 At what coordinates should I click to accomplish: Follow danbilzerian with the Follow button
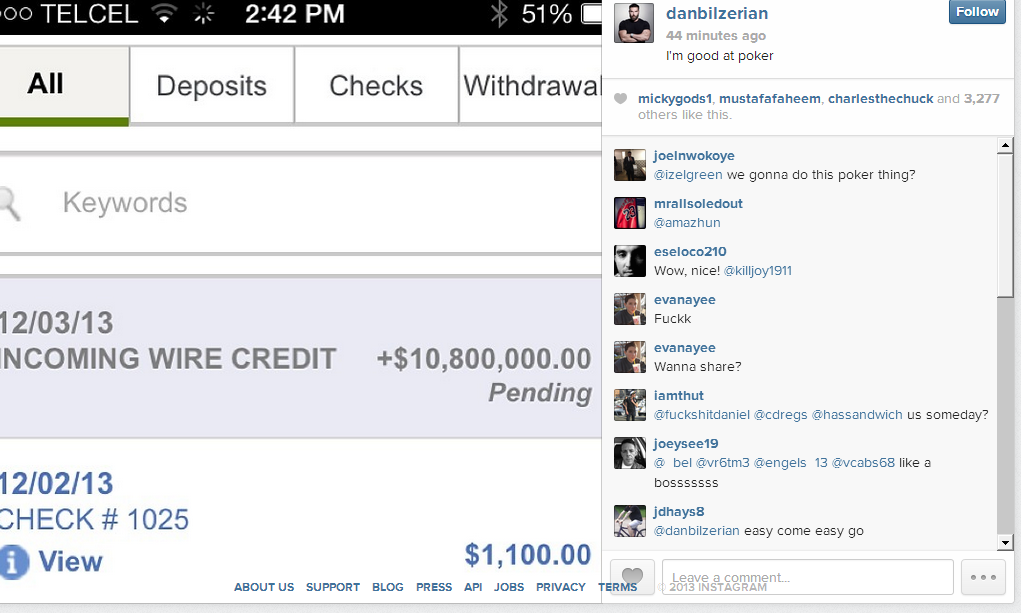[977, 12]
